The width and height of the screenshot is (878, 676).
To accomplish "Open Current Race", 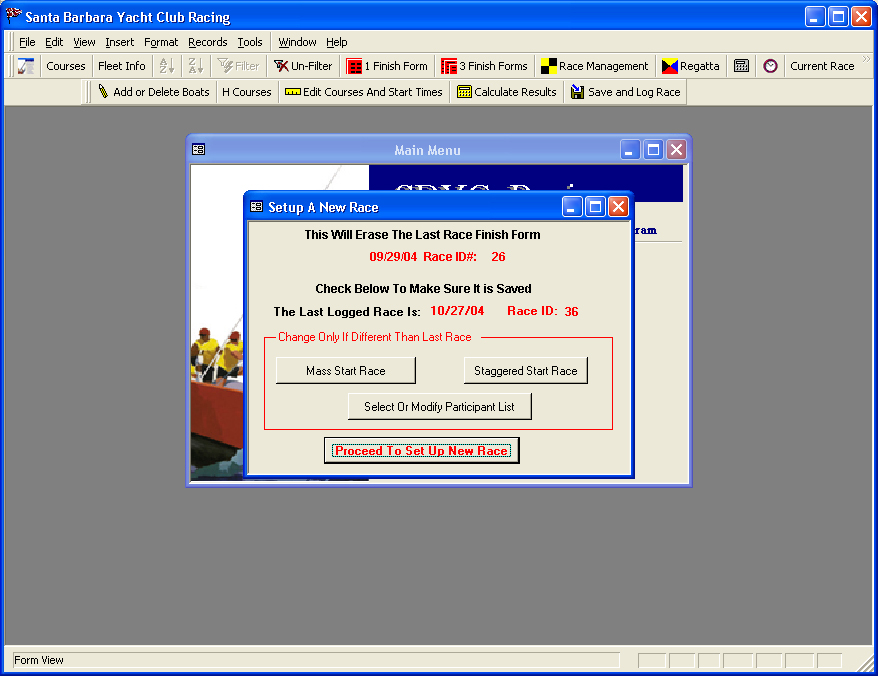I will (822, 66).
